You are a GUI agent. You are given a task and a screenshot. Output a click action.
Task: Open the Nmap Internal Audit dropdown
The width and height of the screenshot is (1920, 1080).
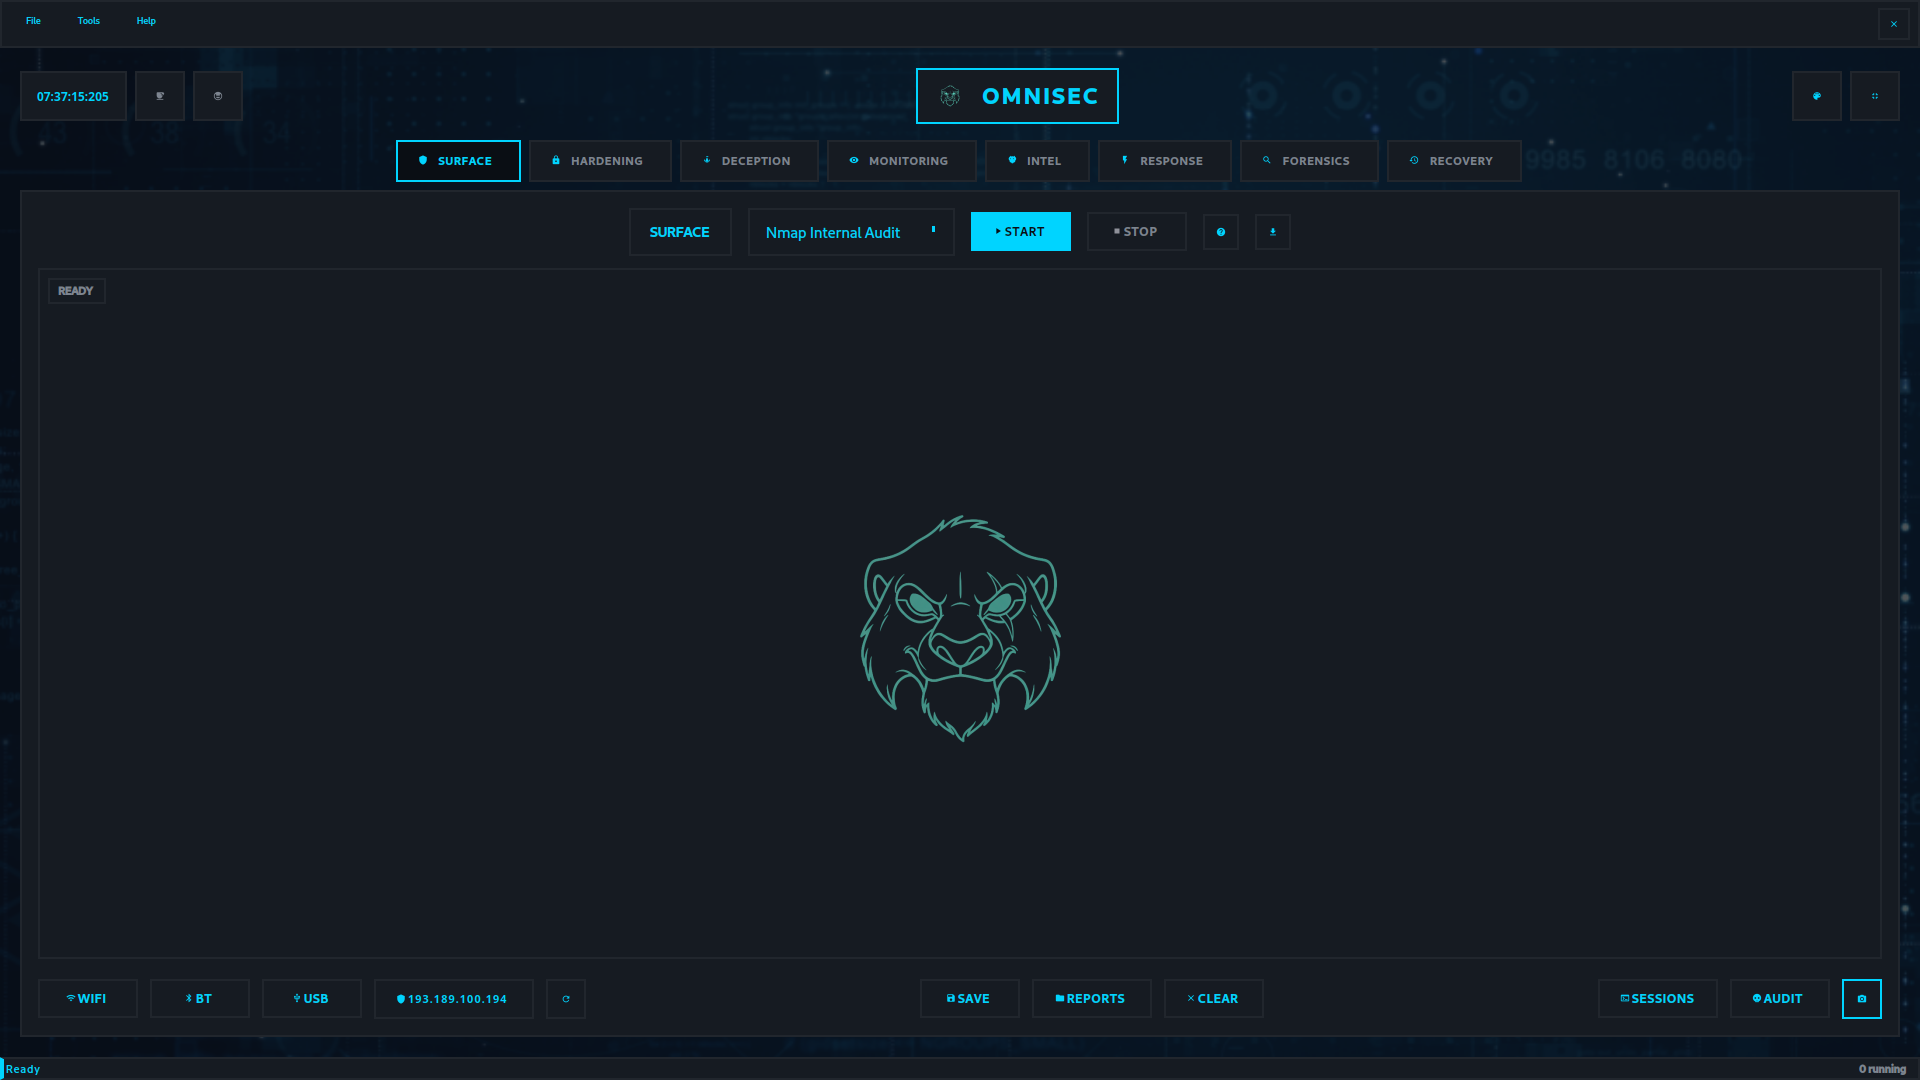click(x=850, y=232)
